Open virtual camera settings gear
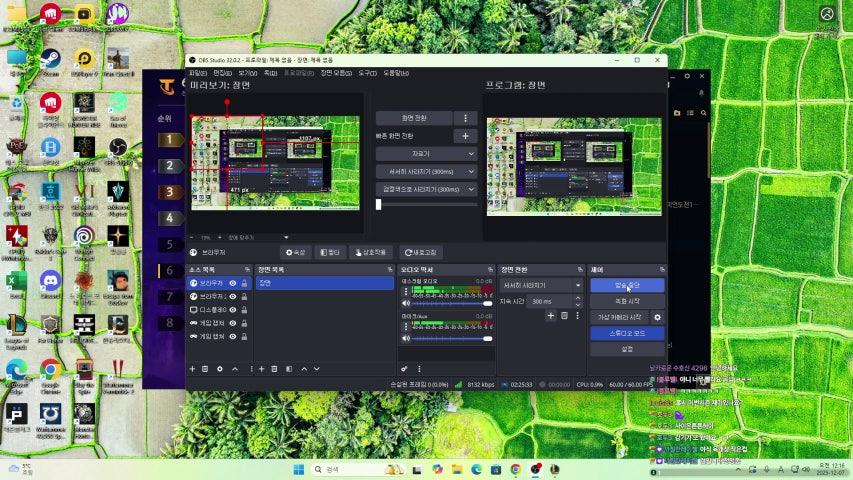 tap(657, 317)
